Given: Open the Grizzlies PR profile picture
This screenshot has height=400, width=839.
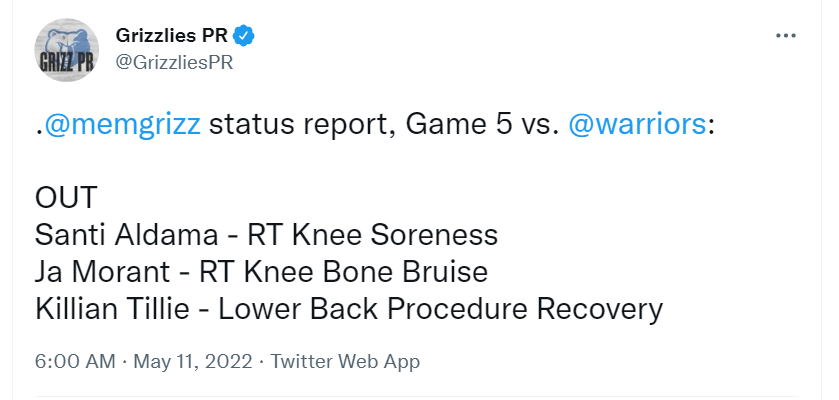Looking at the screenshot, I should [x=67, y=50].
